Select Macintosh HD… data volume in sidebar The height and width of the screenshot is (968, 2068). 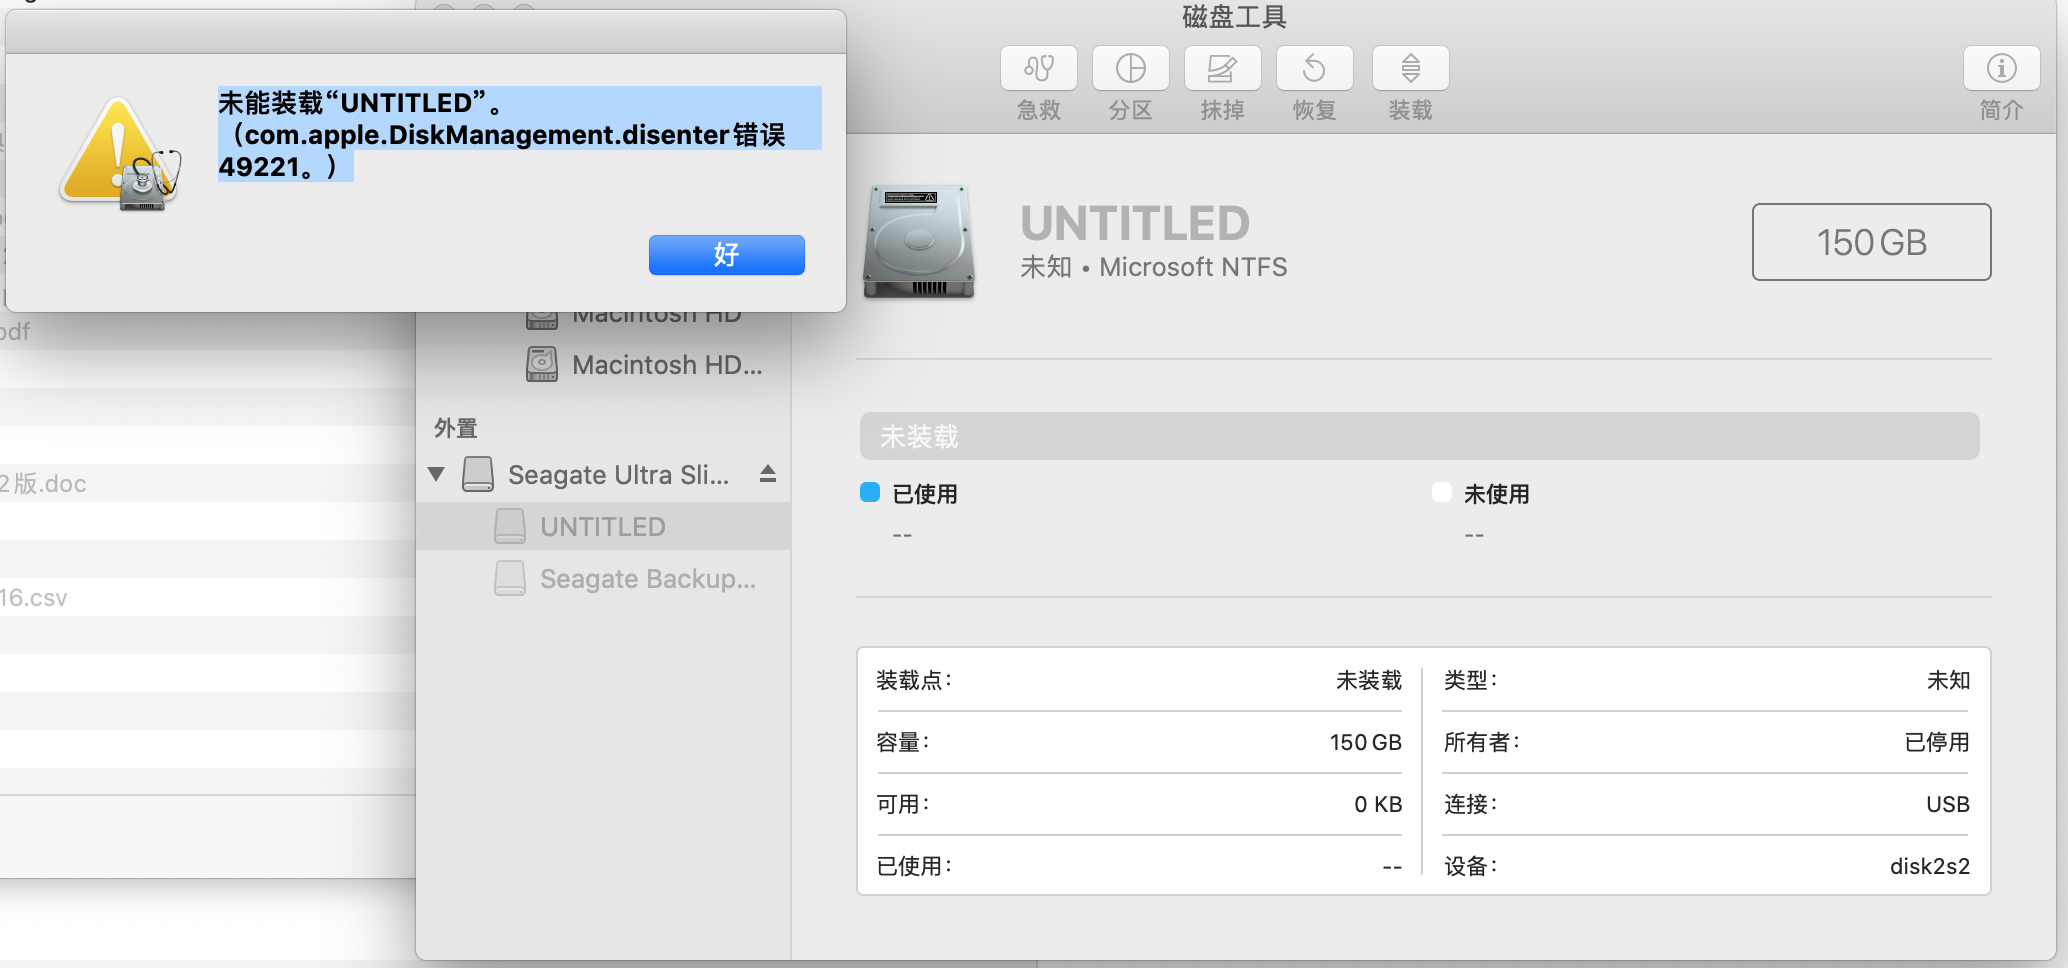click(666, 365)
